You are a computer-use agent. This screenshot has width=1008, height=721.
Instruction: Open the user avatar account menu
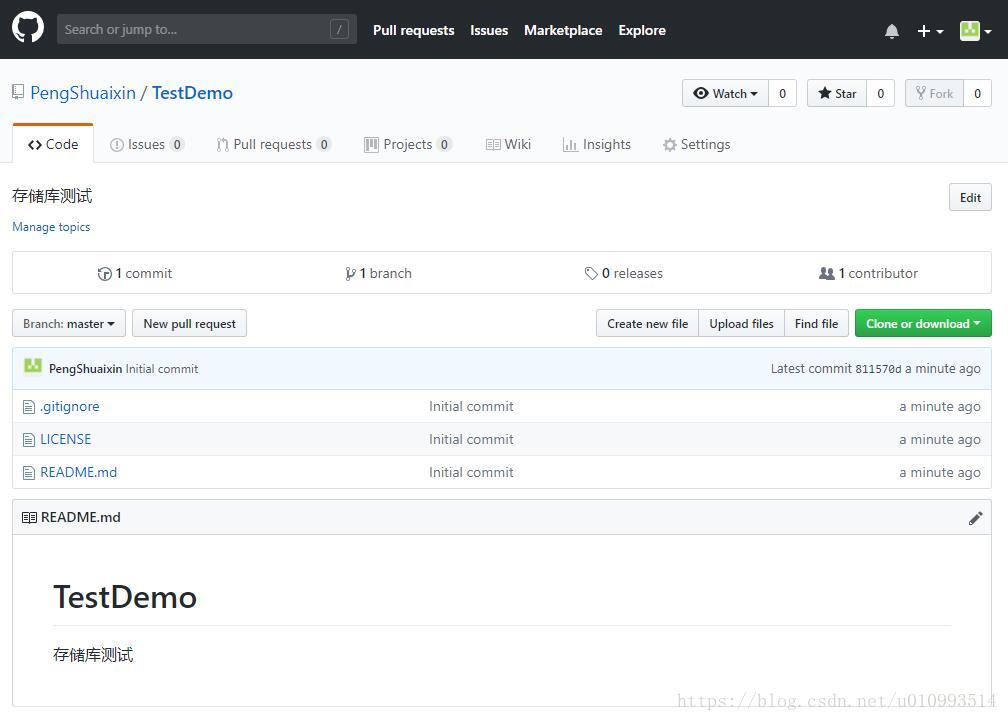pyautogui.click(x=975, y=30)
